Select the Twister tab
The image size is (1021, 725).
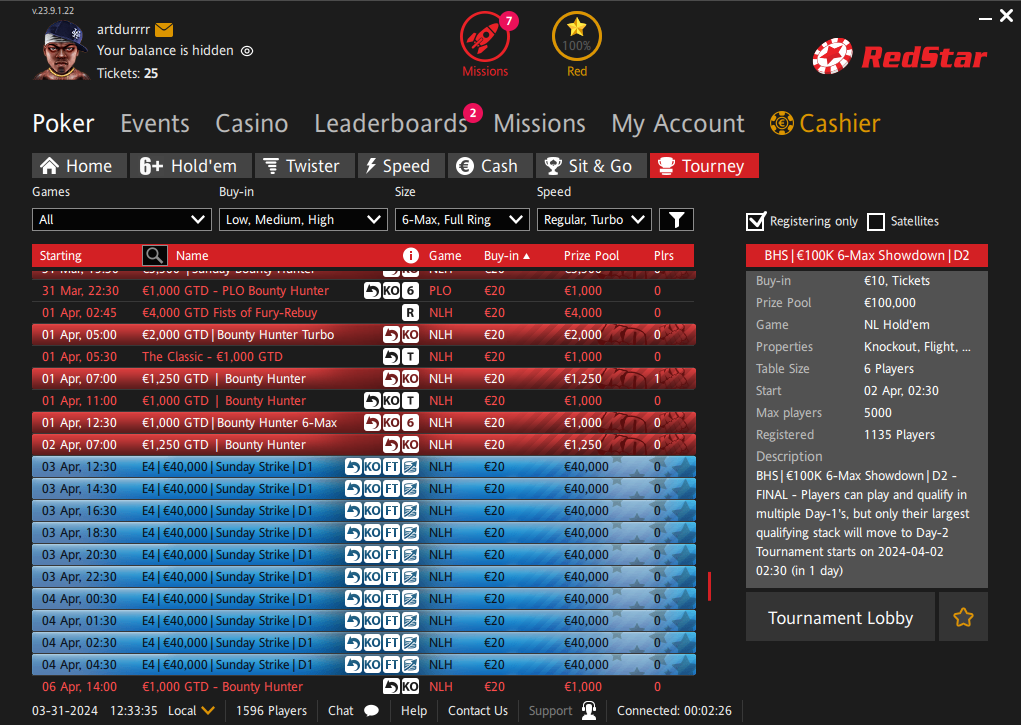(x=305, y=165)
